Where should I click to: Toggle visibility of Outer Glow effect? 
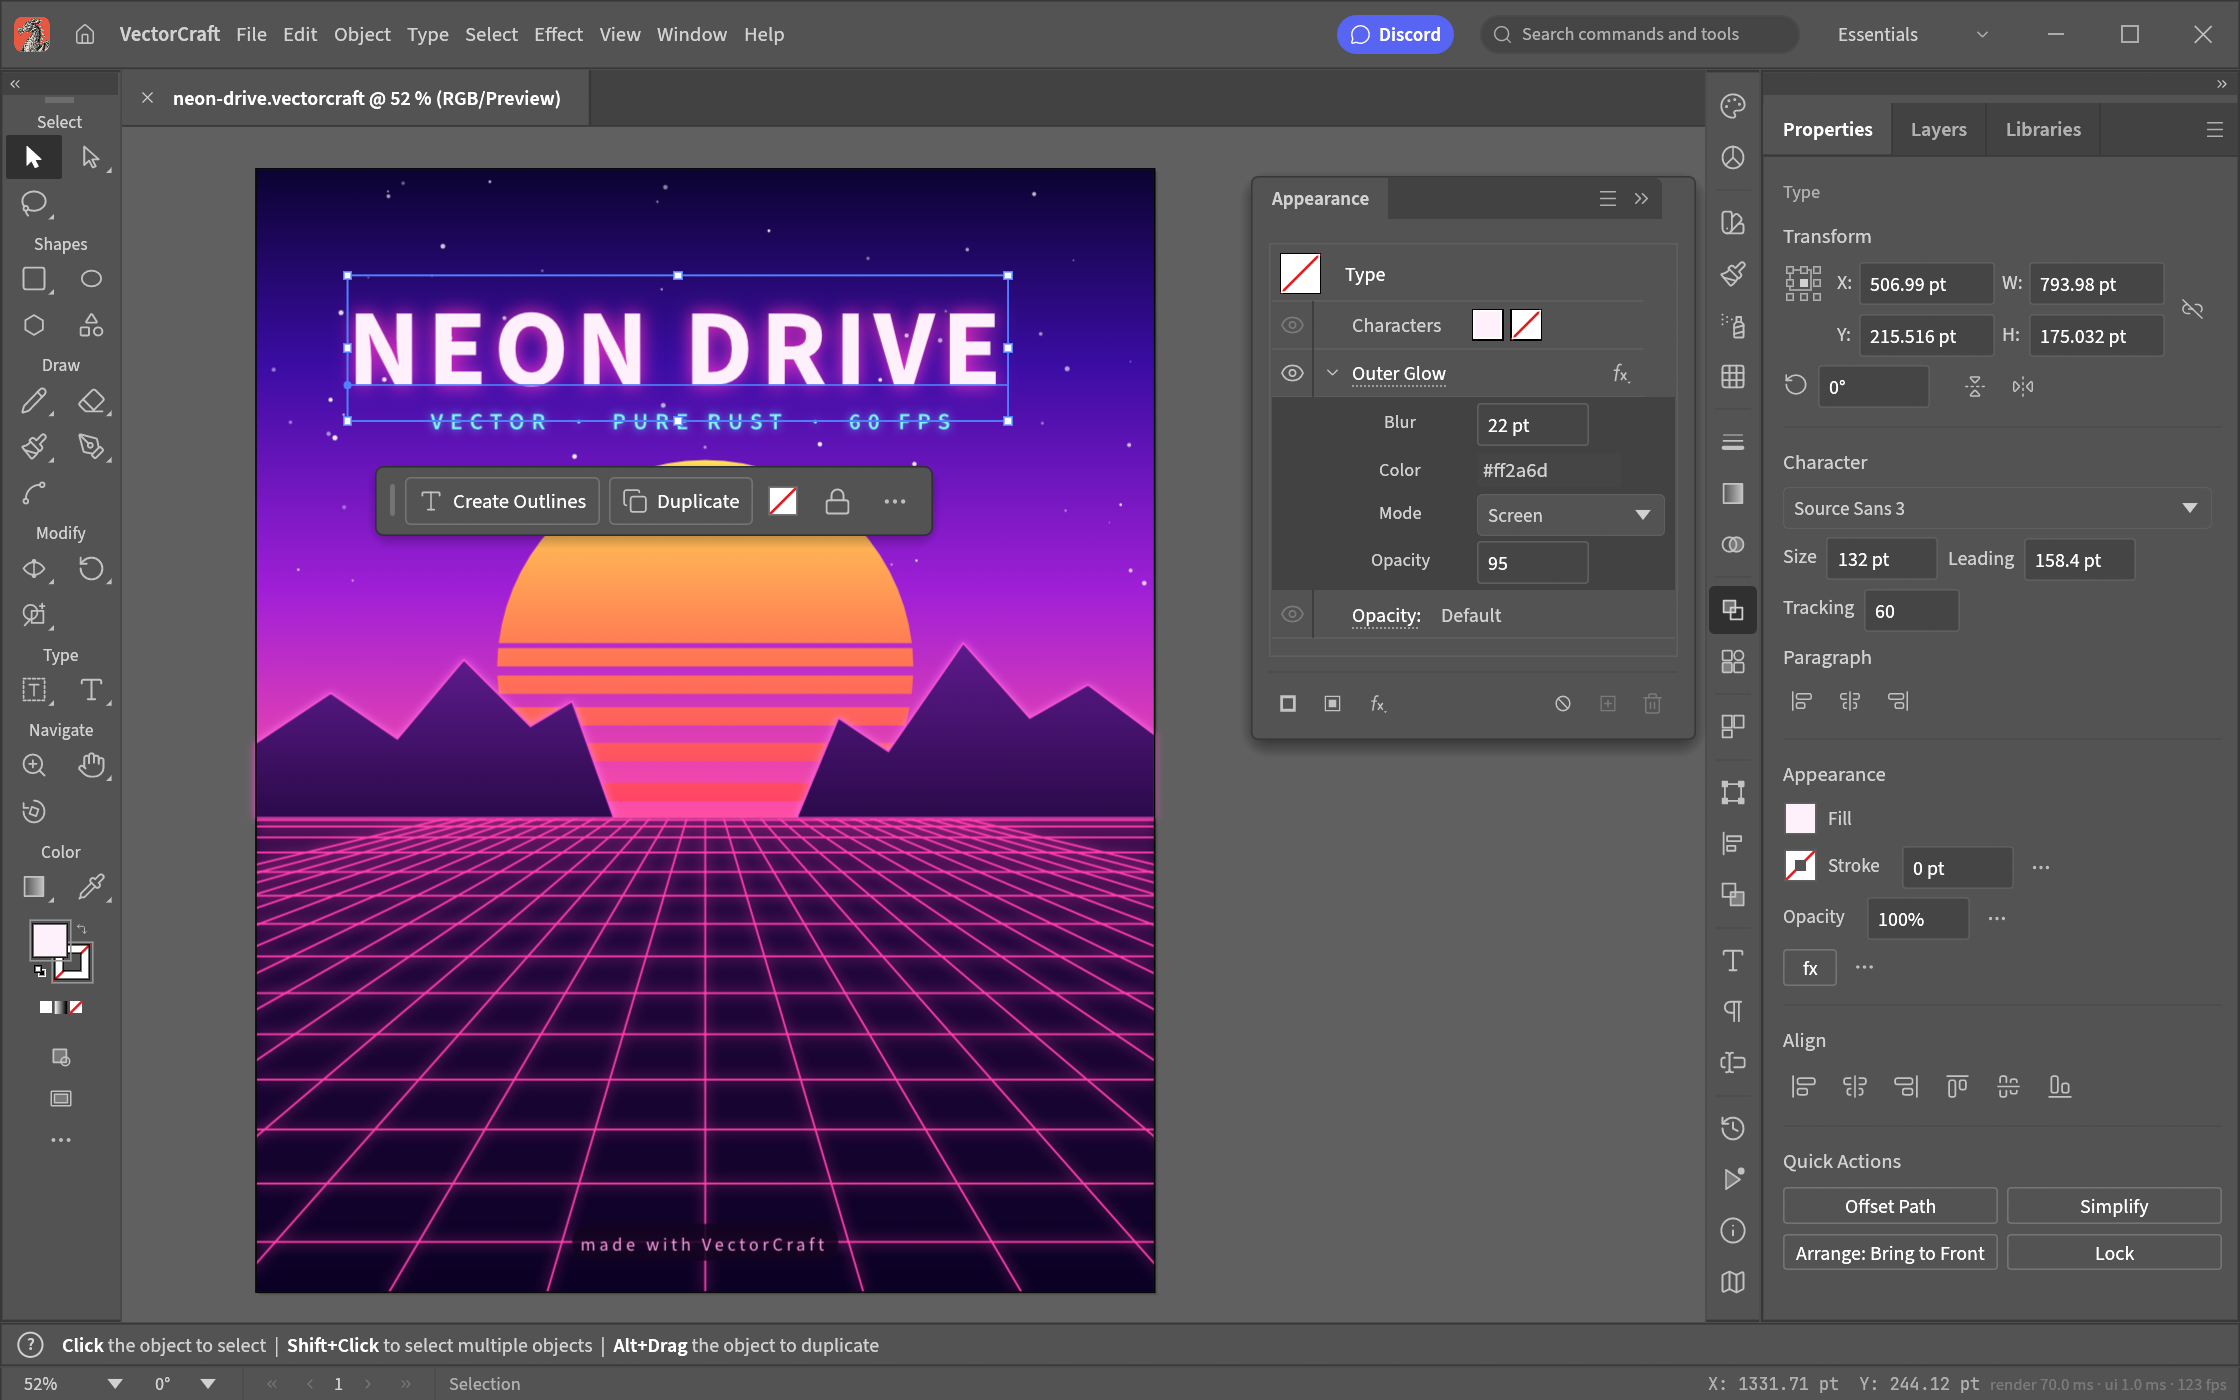click(x=1292, y=373)
